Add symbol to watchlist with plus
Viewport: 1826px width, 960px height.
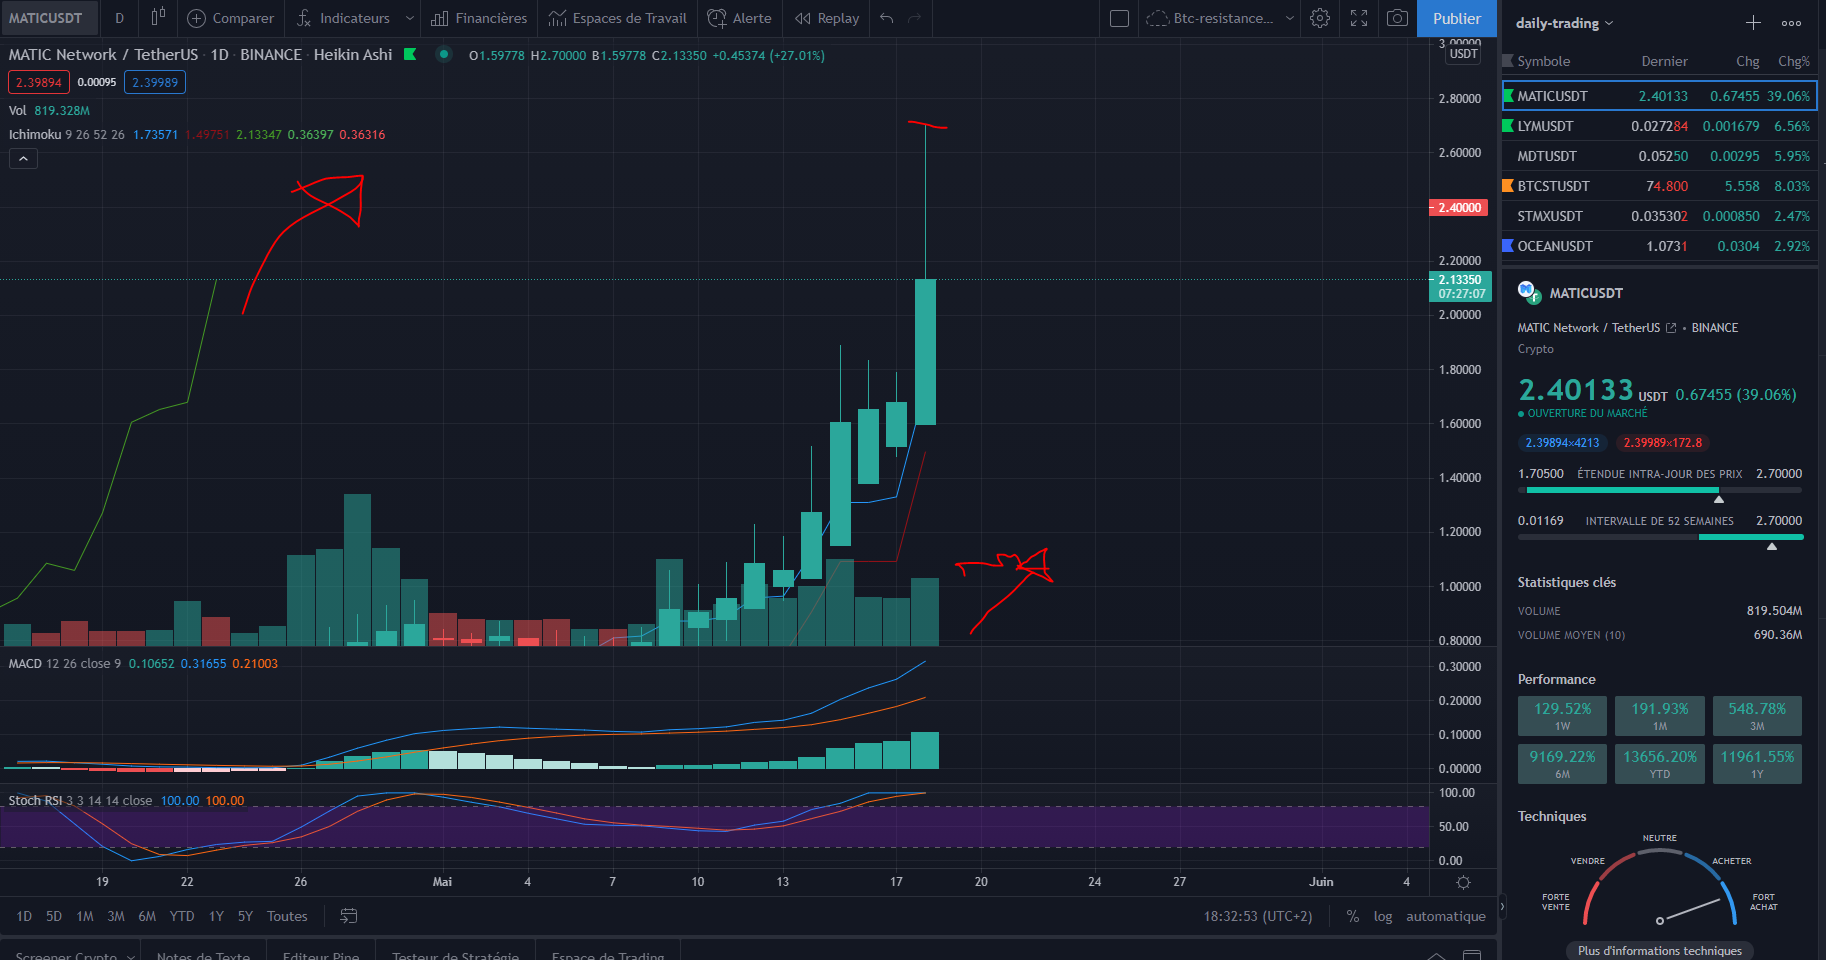point(1753,22)
